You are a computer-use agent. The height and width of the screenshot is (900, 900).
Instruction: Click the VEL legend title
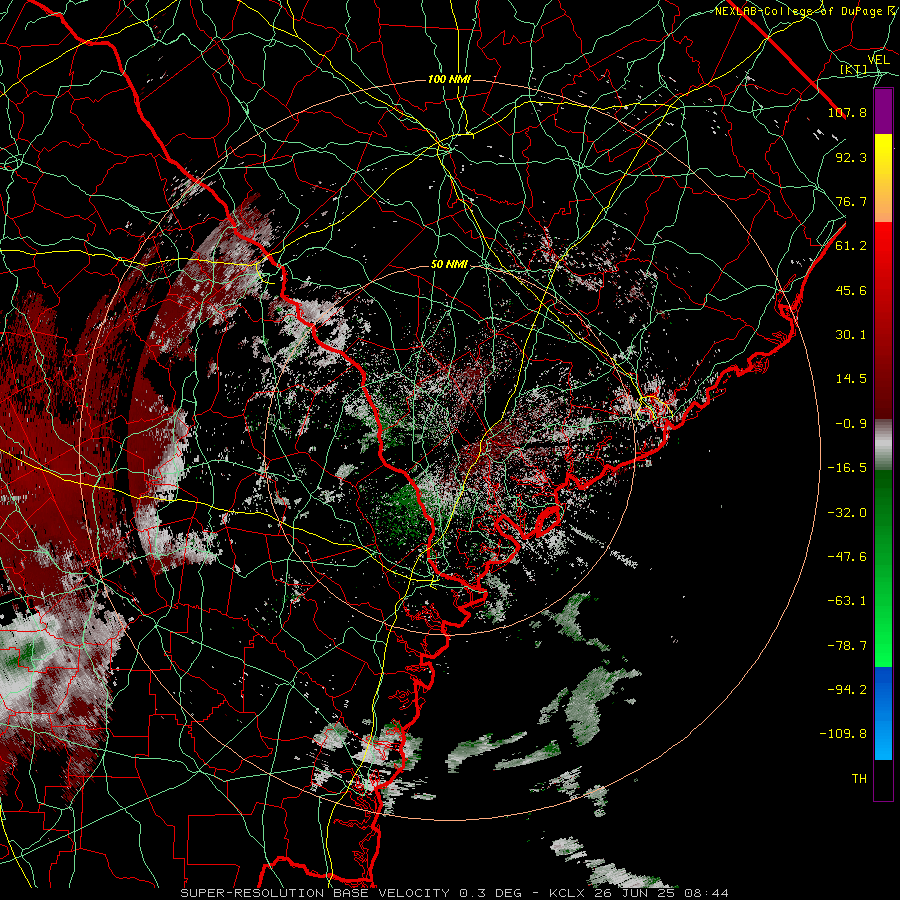coord(879,60)
